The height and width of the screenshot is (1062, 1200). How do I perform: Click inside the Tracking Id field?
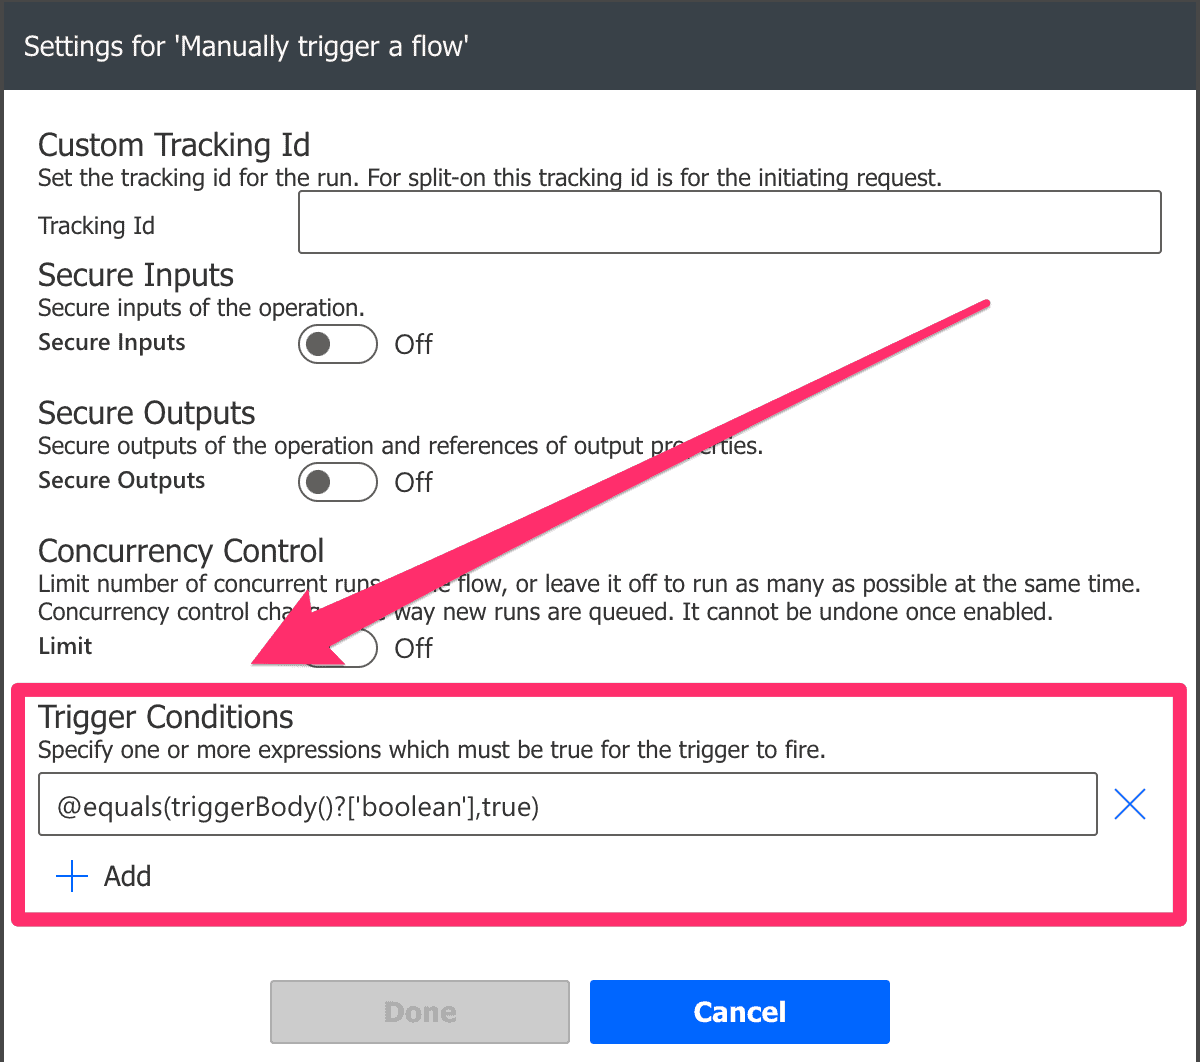coord(728,222)
